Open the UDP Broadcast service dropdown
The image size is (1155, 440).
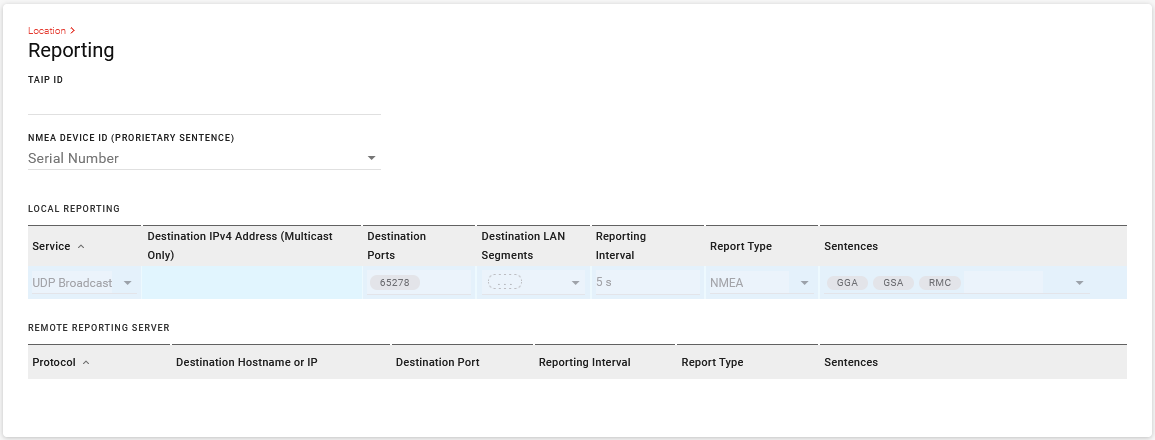(x=84, y=283)
